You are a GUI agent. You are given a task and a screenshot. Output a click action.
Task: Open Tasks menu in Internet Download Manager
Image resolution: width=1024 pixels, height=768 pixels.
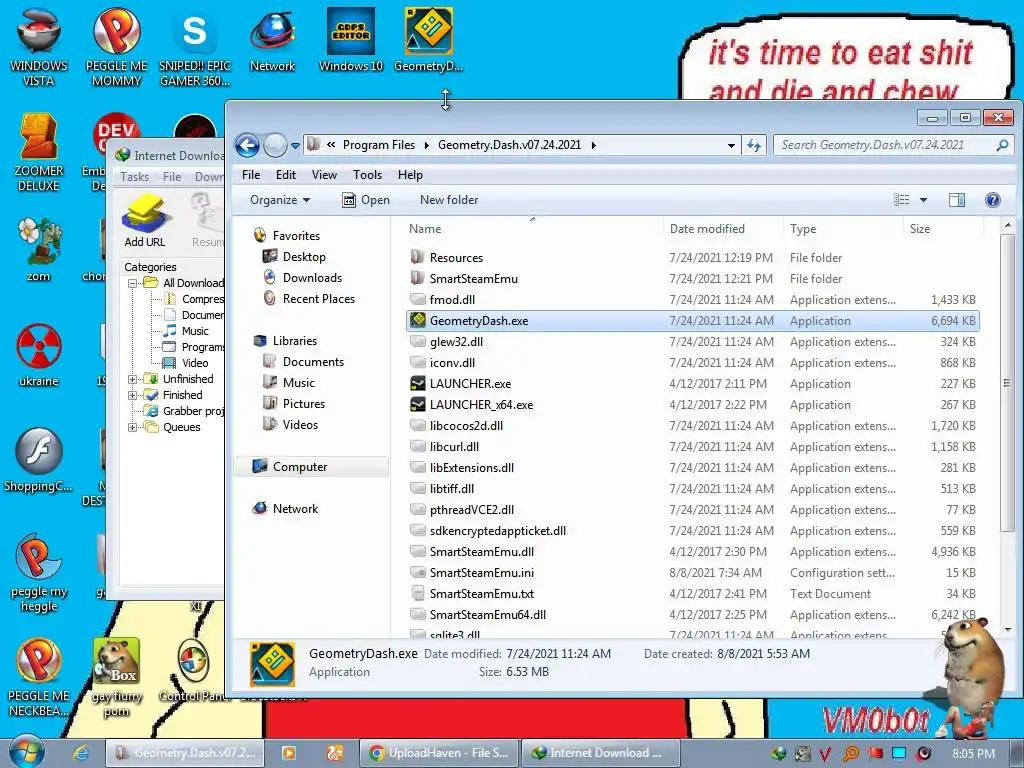pyautogui.click(x=135, y=177)
